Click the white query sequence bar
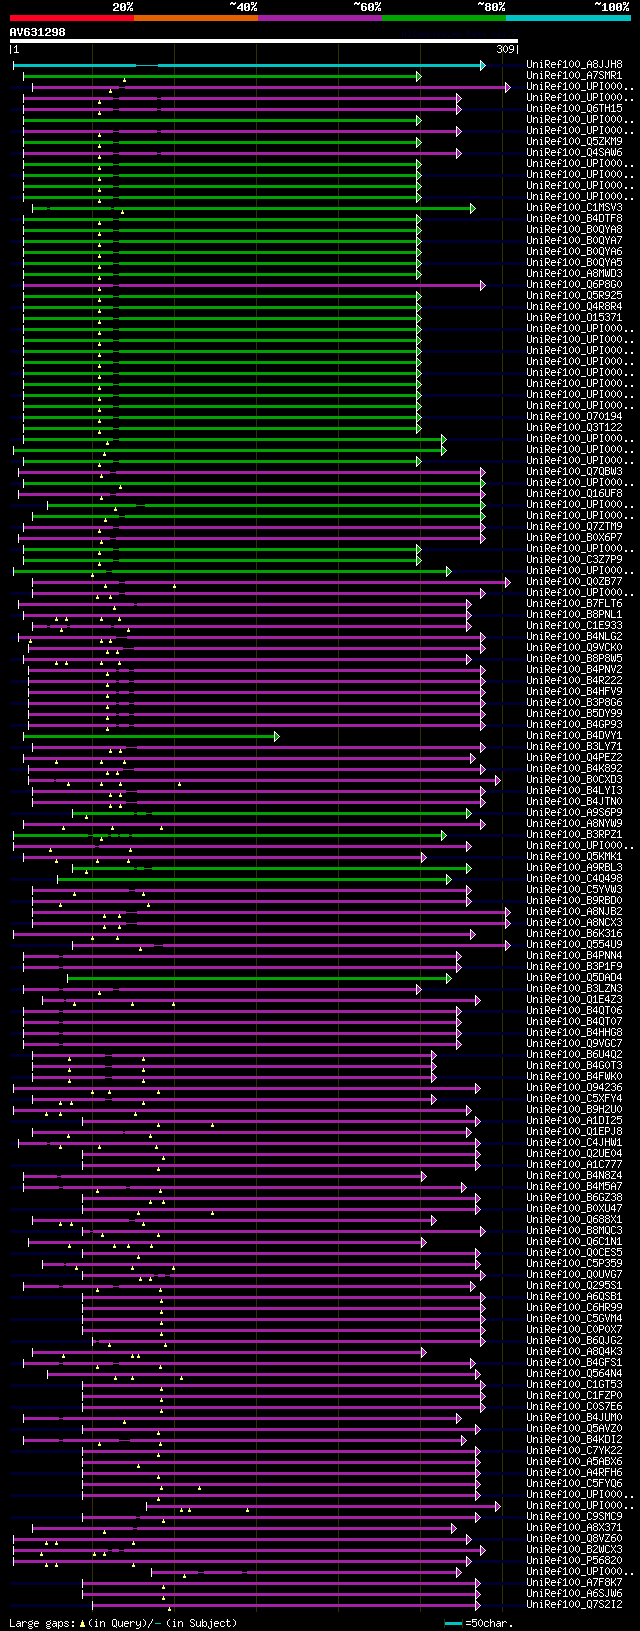 pyautogui.click(x=264, y=41)
